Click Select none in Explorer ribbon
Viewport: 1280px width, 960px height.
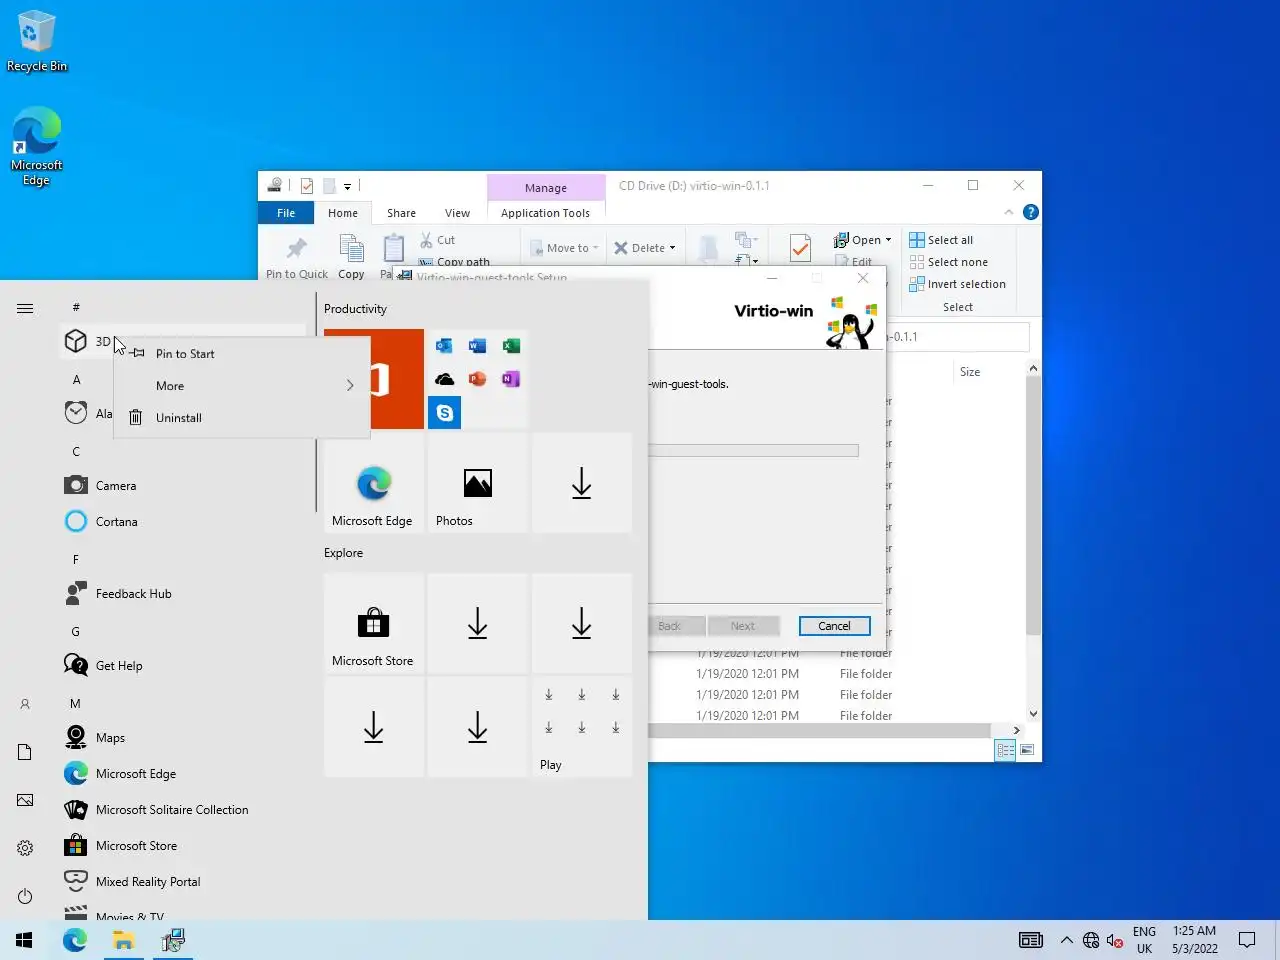coord(948,262)
